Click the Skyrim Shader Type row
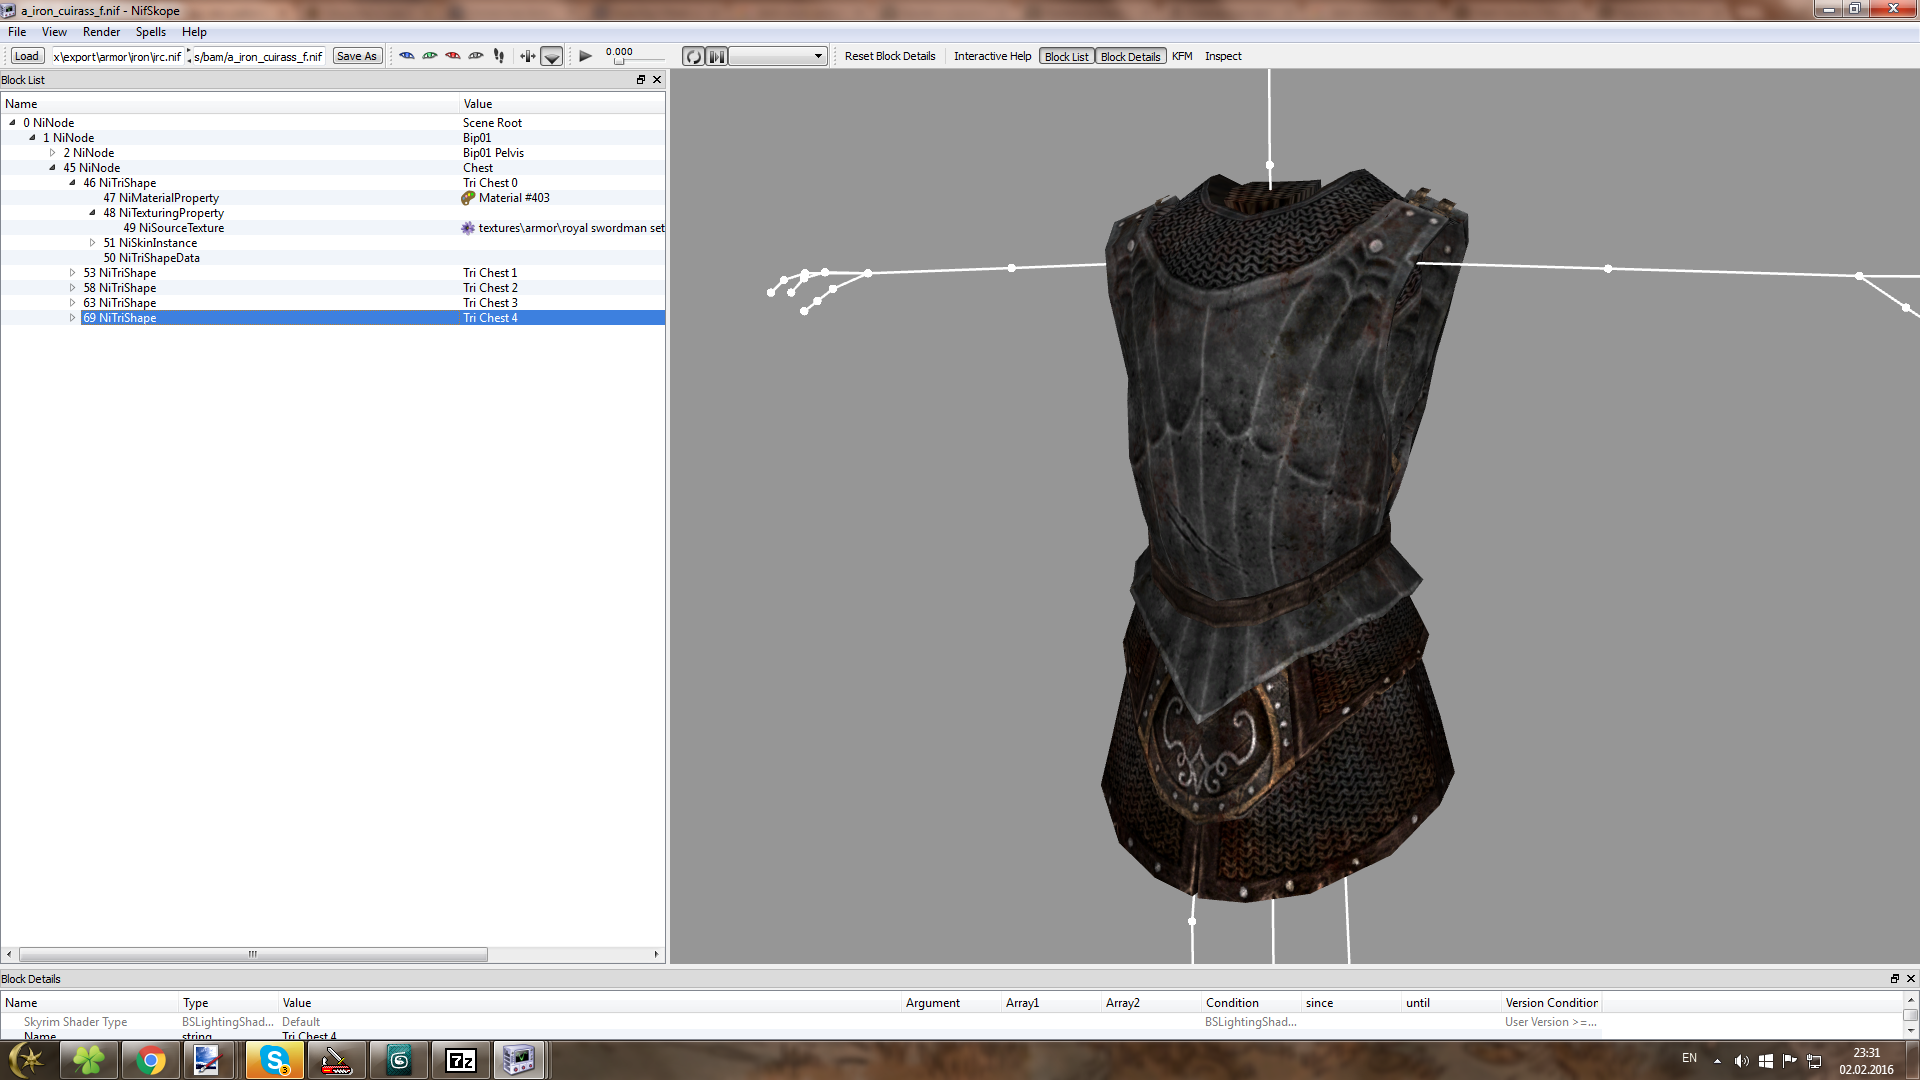The image size is (1920, 1080). (800, 1022)
